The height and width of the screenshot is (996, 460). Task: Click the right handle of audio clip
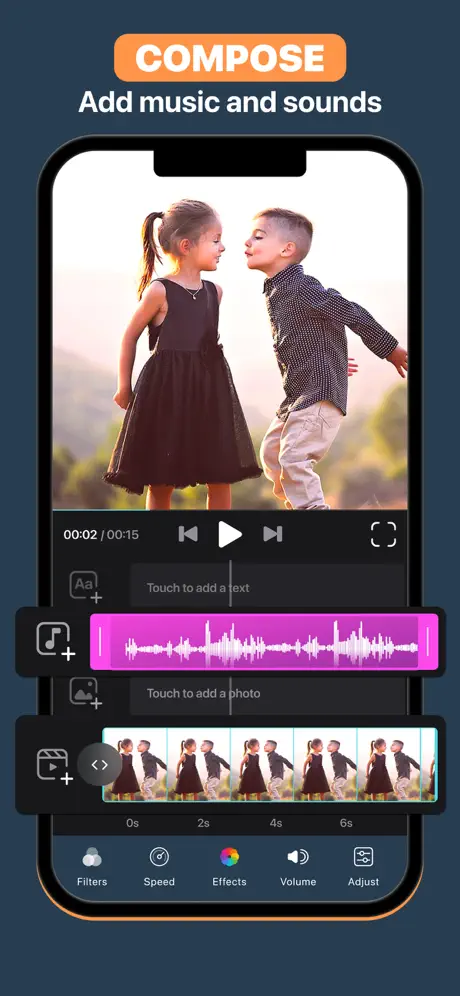tap(428, 642)
